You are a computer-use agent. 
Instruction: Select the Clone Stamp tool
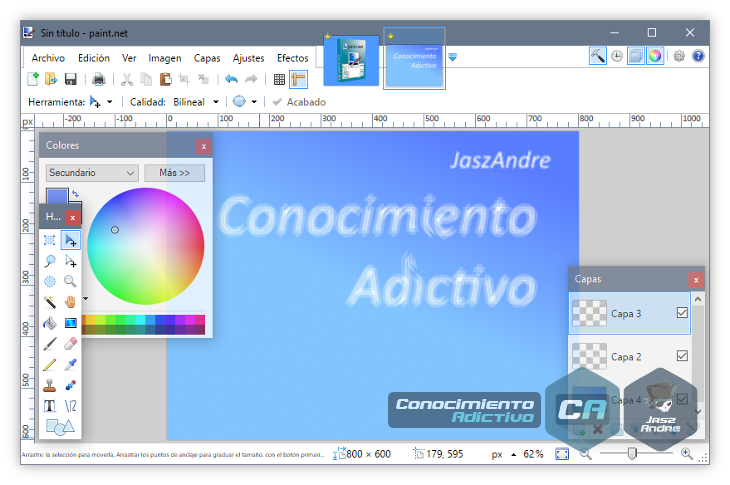click(50, 385)
